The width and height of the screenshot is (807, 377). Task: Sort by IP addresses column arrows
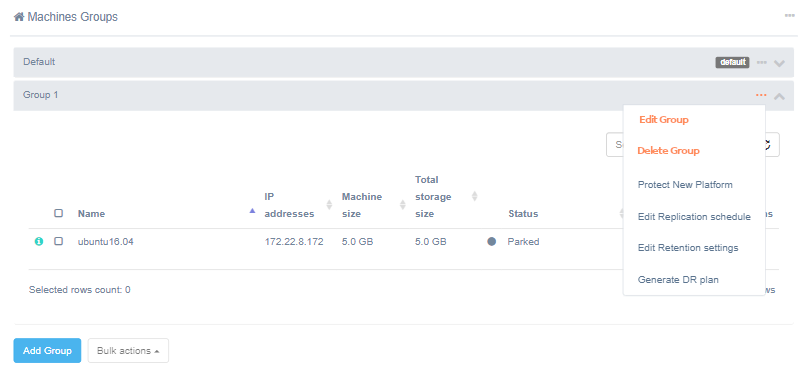[x=329, y=205]
